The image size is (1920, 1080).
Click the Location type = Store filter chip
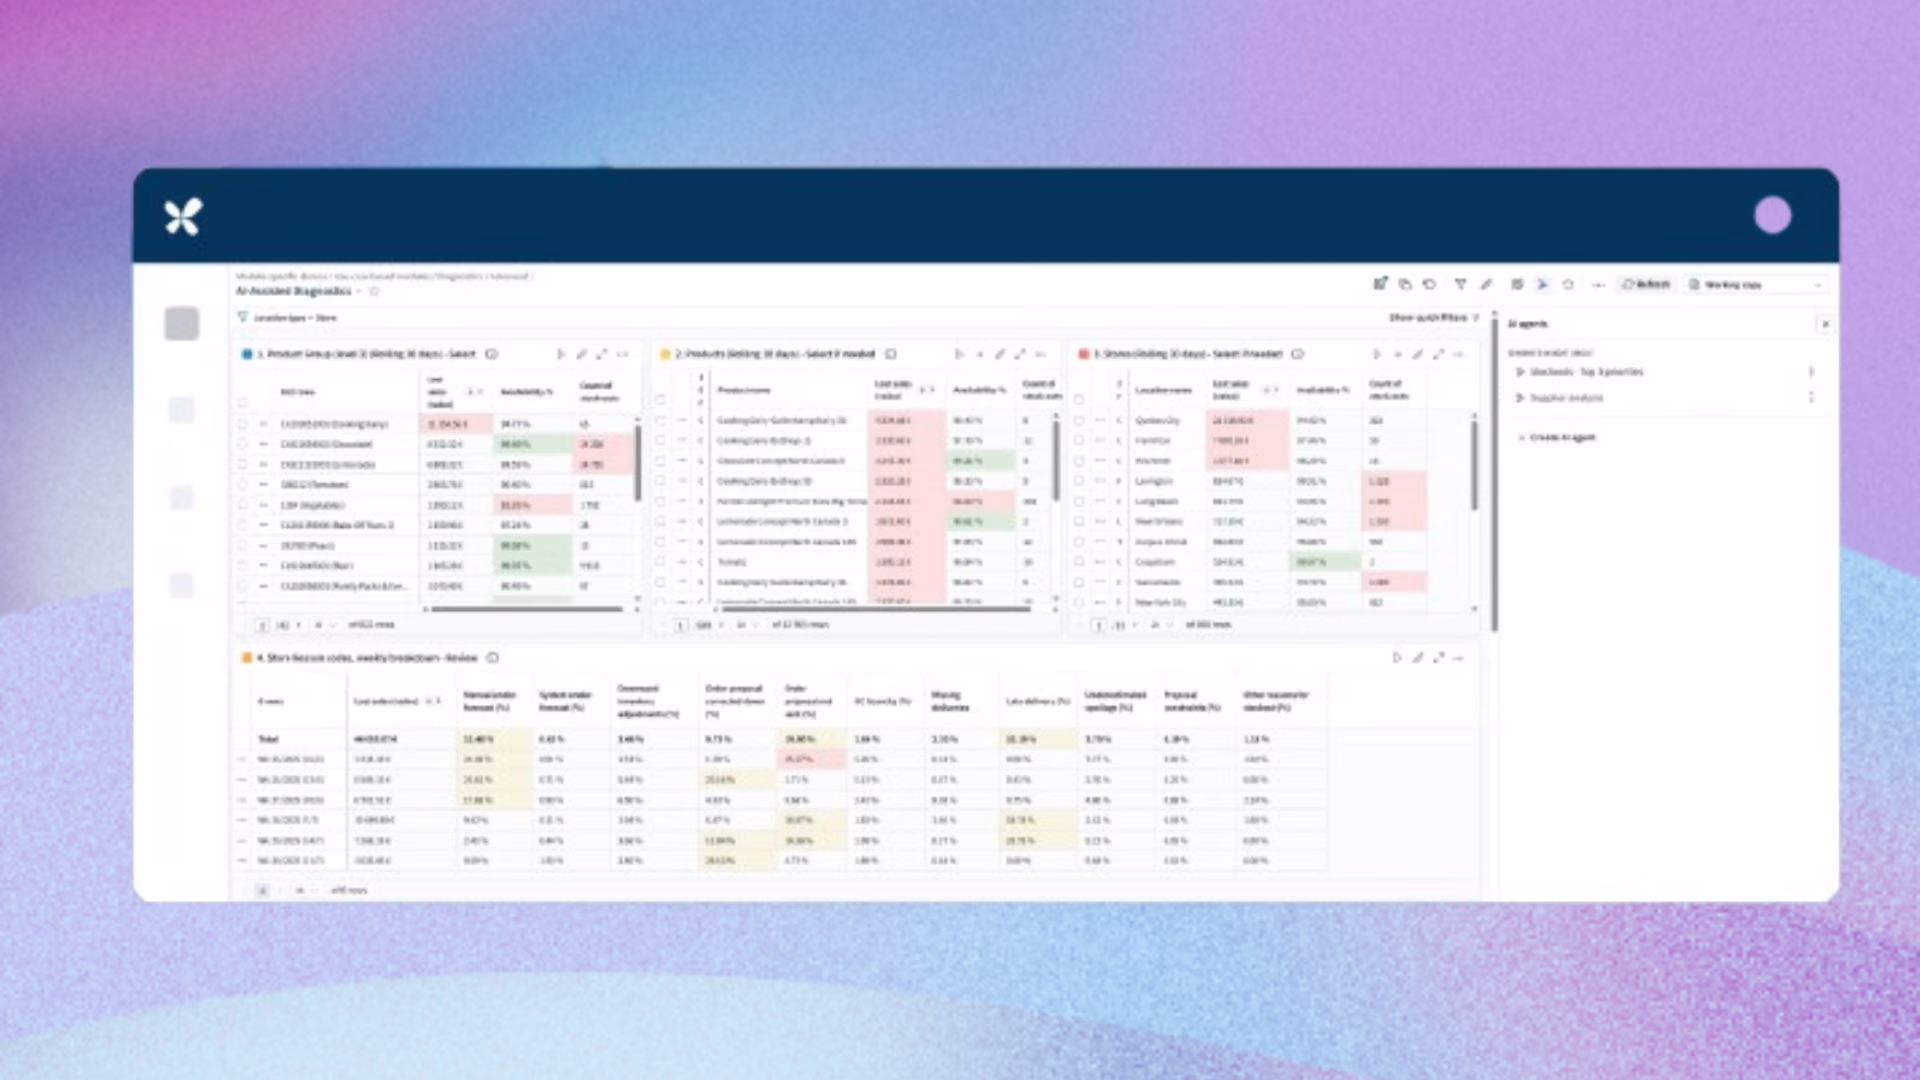(288, 318)
